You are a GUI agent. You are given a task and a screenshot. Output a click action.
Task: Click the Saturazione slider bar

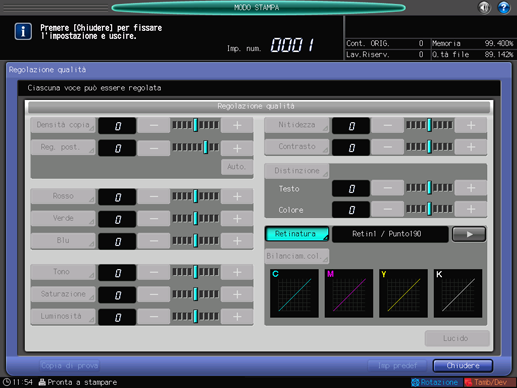point(195,294)
